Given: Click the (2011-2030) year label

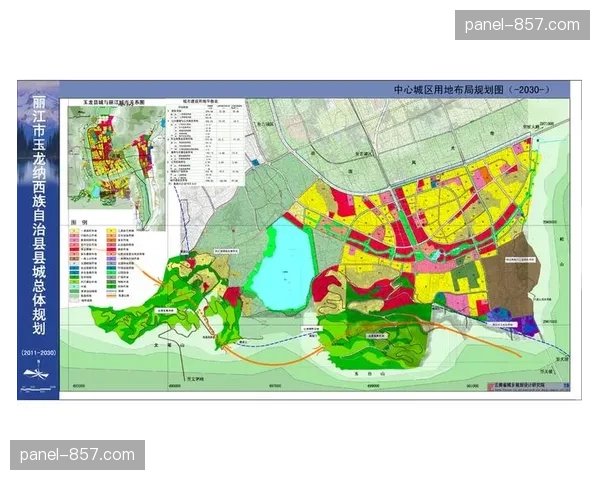Looking at the screenshot, I should point(37,354).
